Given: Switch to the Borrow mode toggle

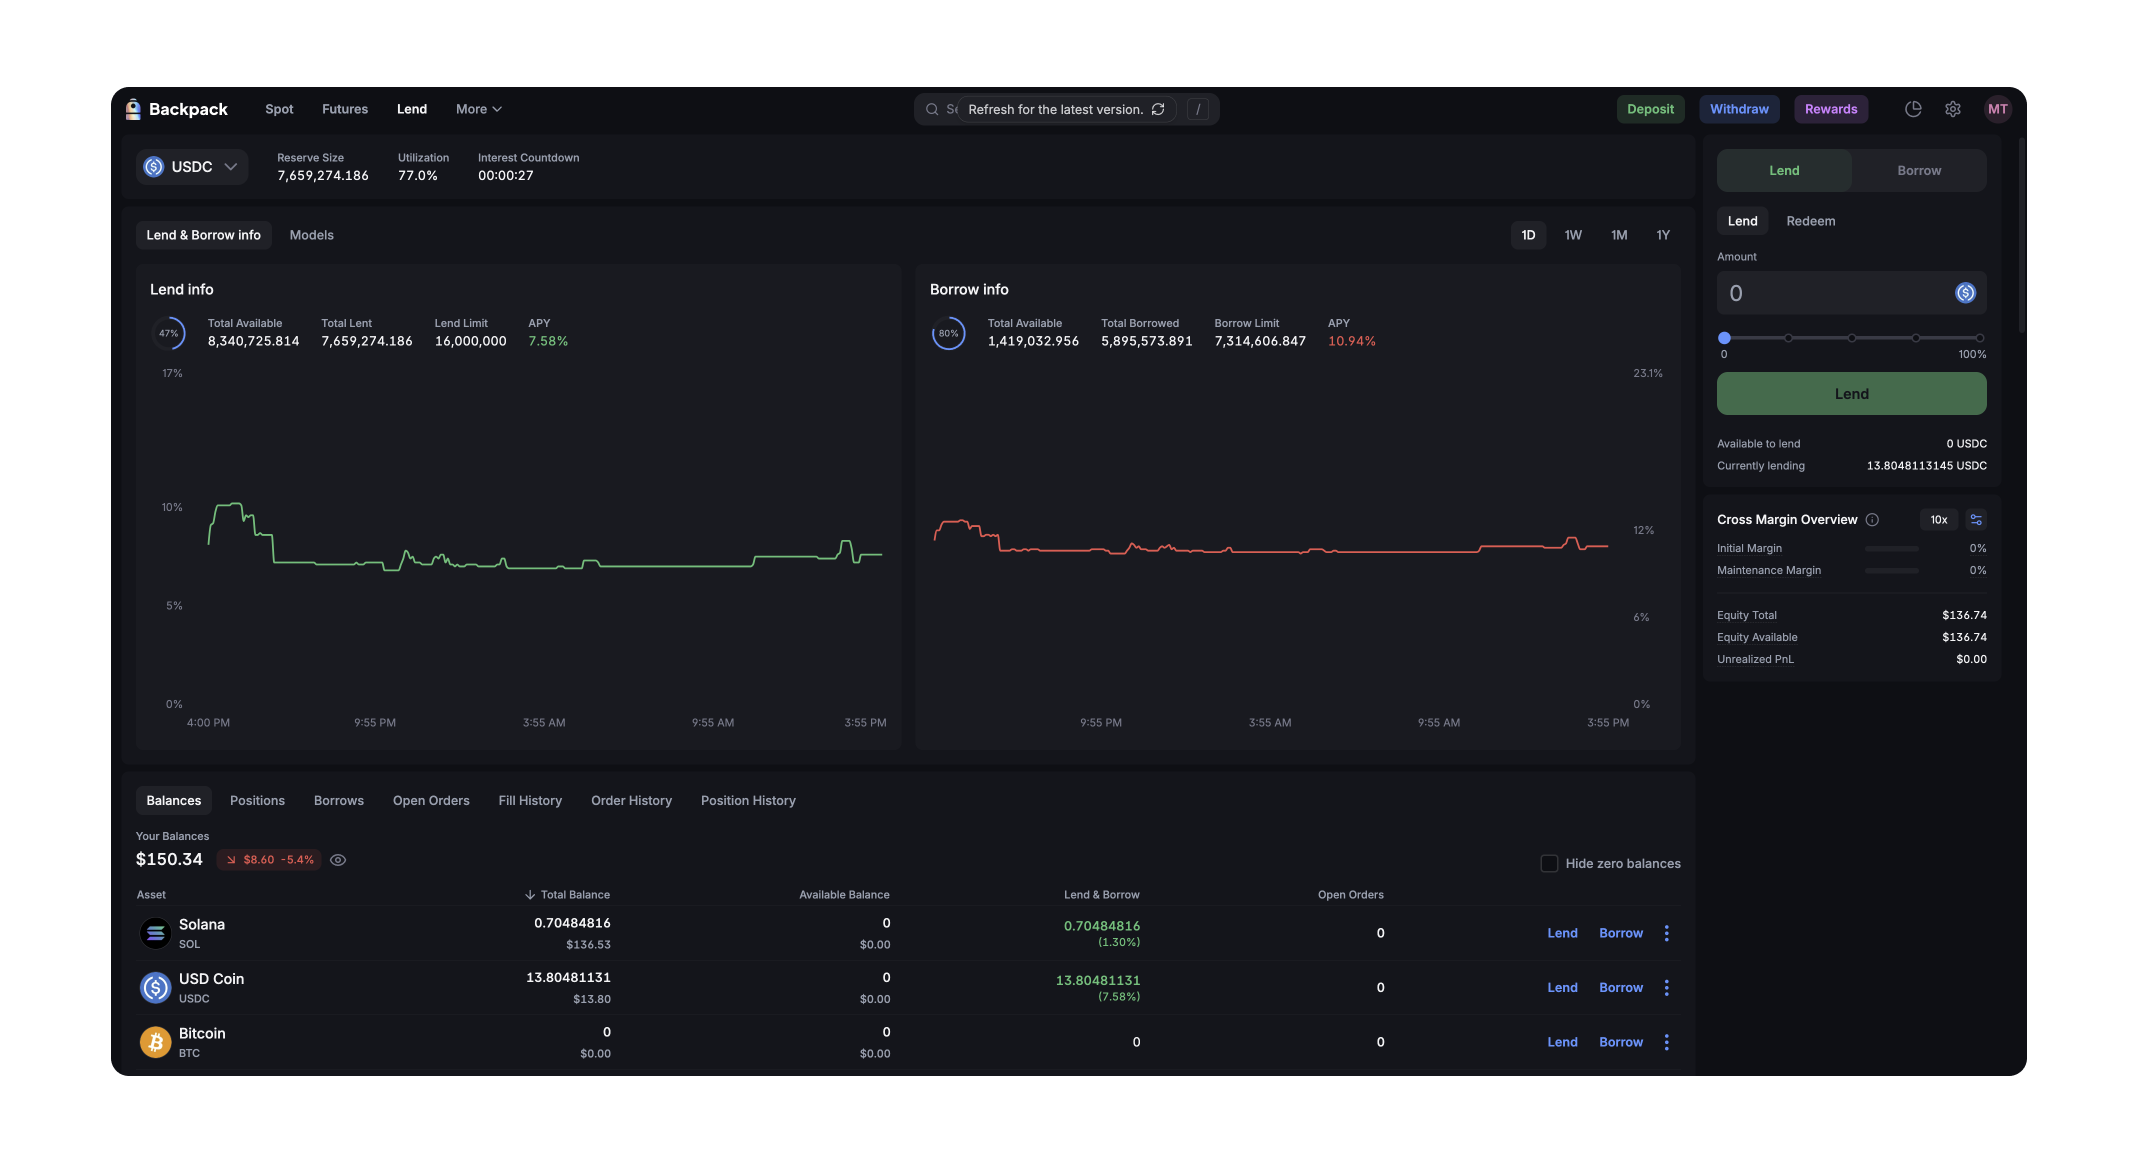Looking at the screenshot, I should pyautogui.click(x=1918, y=171).
